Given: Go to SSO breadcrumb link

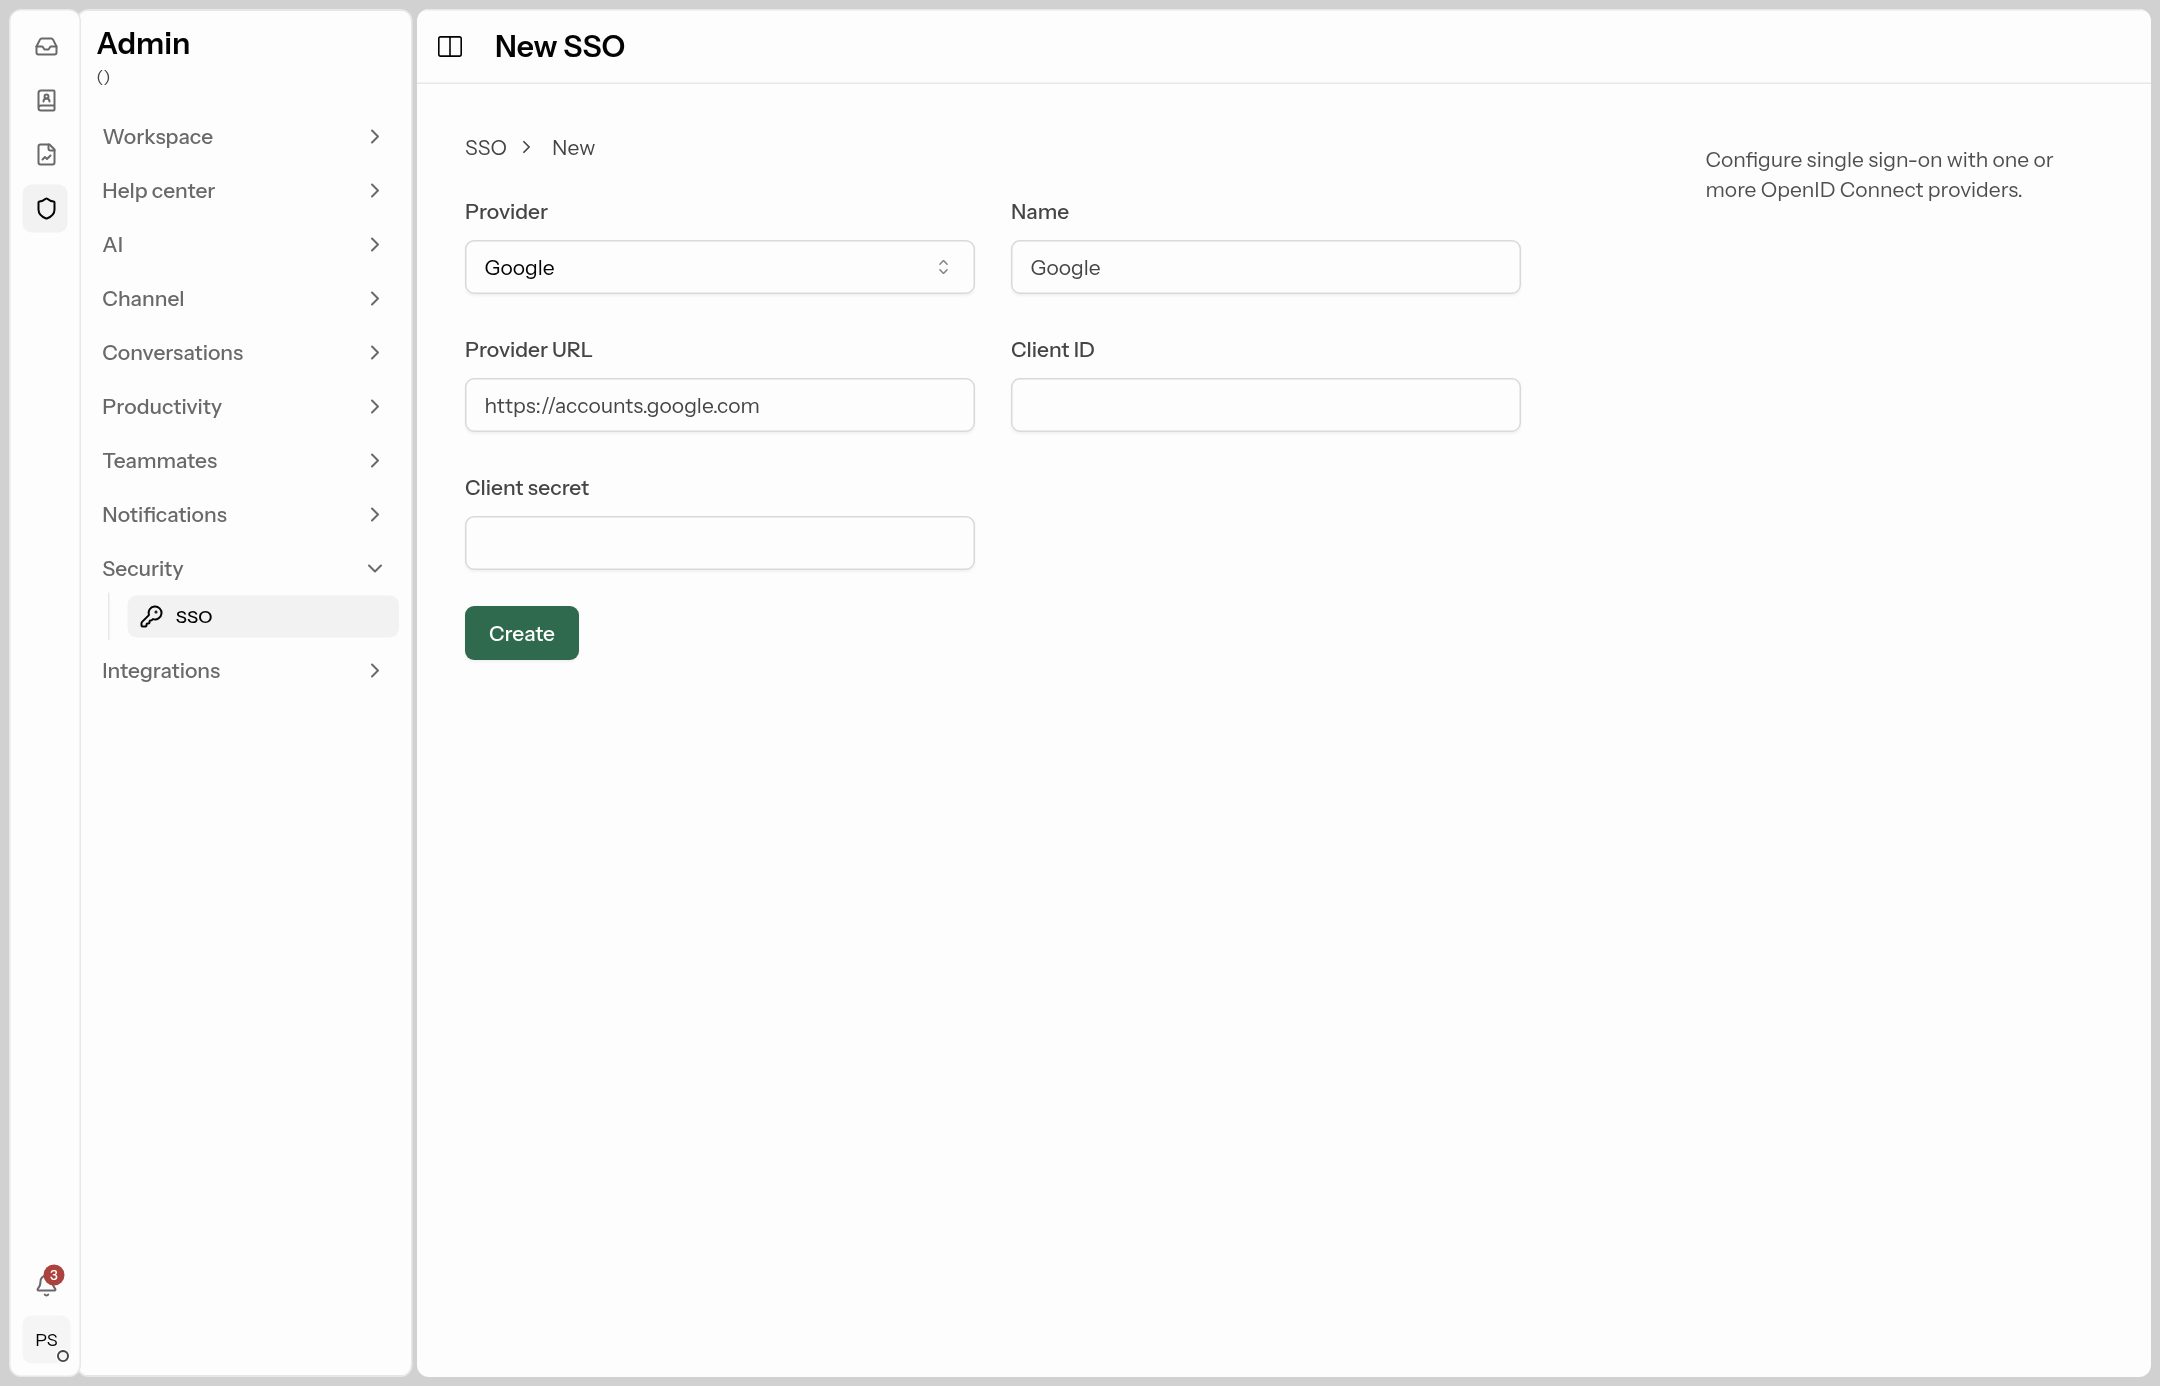Looking at the screenshot, I should [486, 148].
